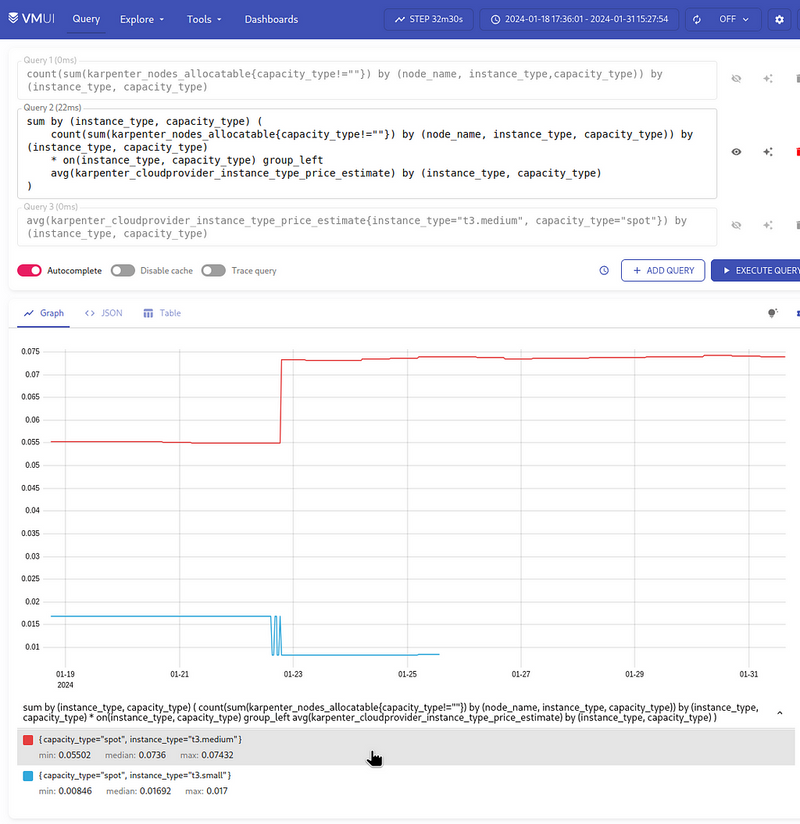Click the refresh icon next to OFF
Viewport: 800px width, 824px height.
click(x=698, y=19)
